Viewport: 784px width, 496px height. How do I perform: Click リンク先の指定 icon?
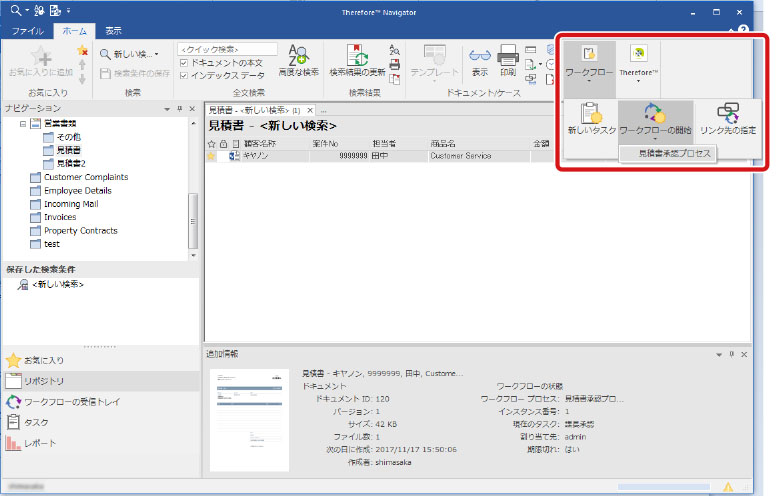coord(727,120)
